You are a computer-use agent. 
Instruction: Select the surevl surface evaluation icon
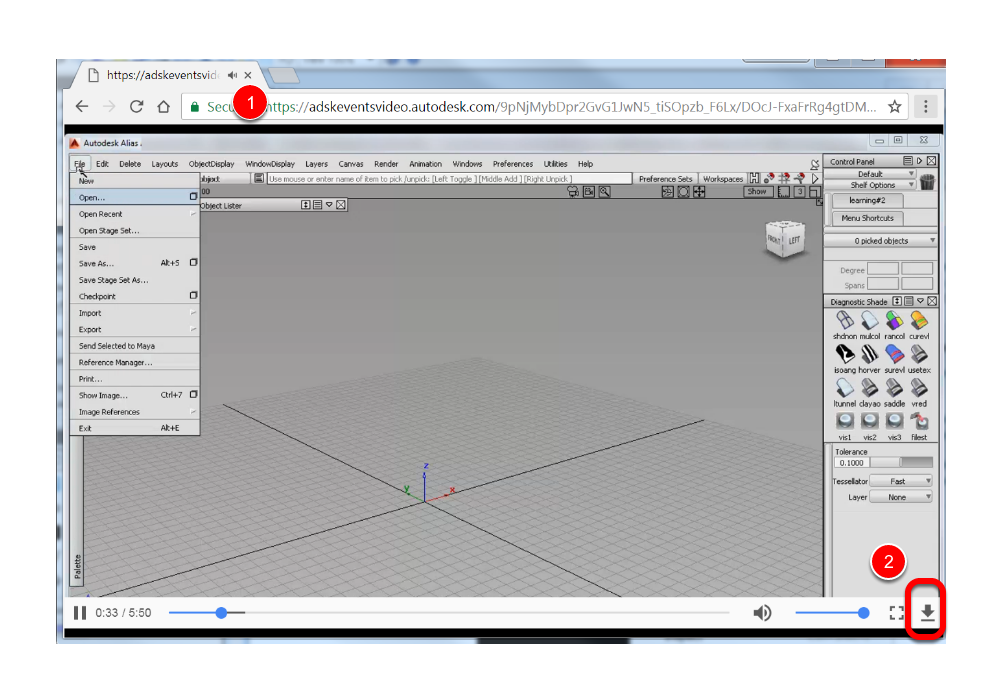(894, 355)
